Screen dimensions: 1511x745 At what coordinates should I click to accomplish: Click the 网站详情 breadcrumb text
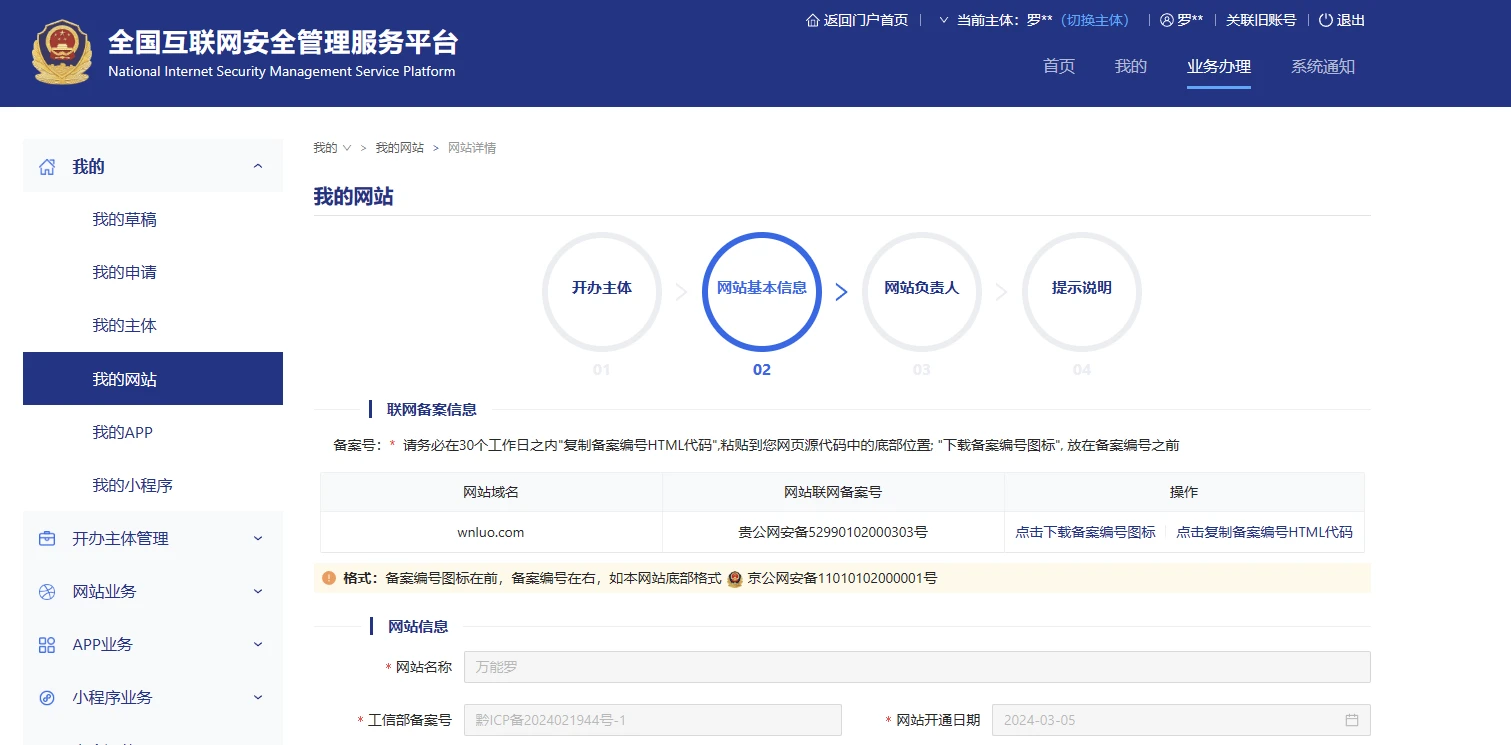pyautogui.click(x=472, y=148)
